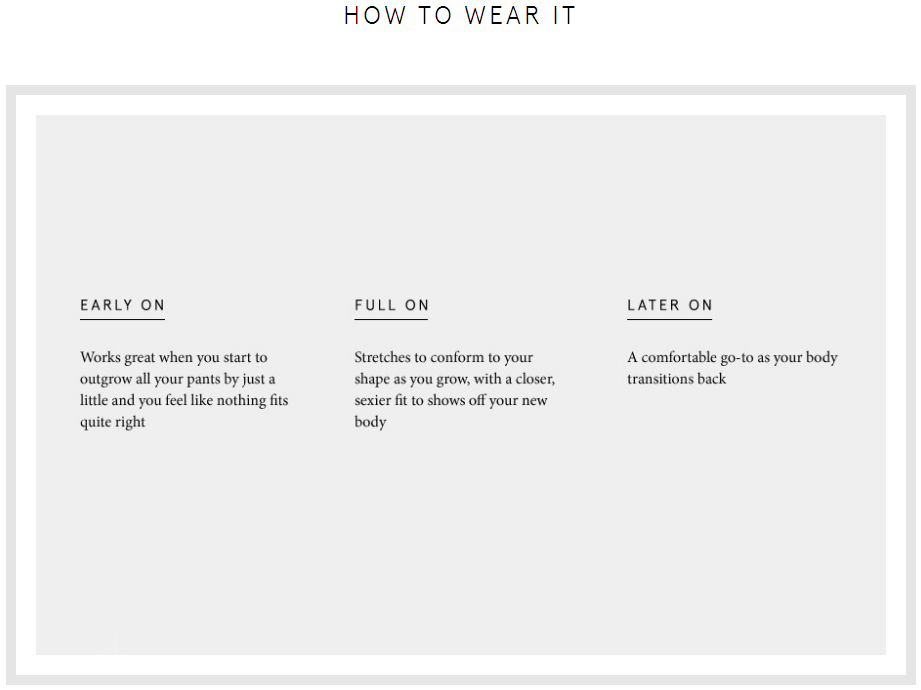Select the "EARLY ON" column heading
Image resolution: width=921 pixels, height=690 pixels.
122,305
